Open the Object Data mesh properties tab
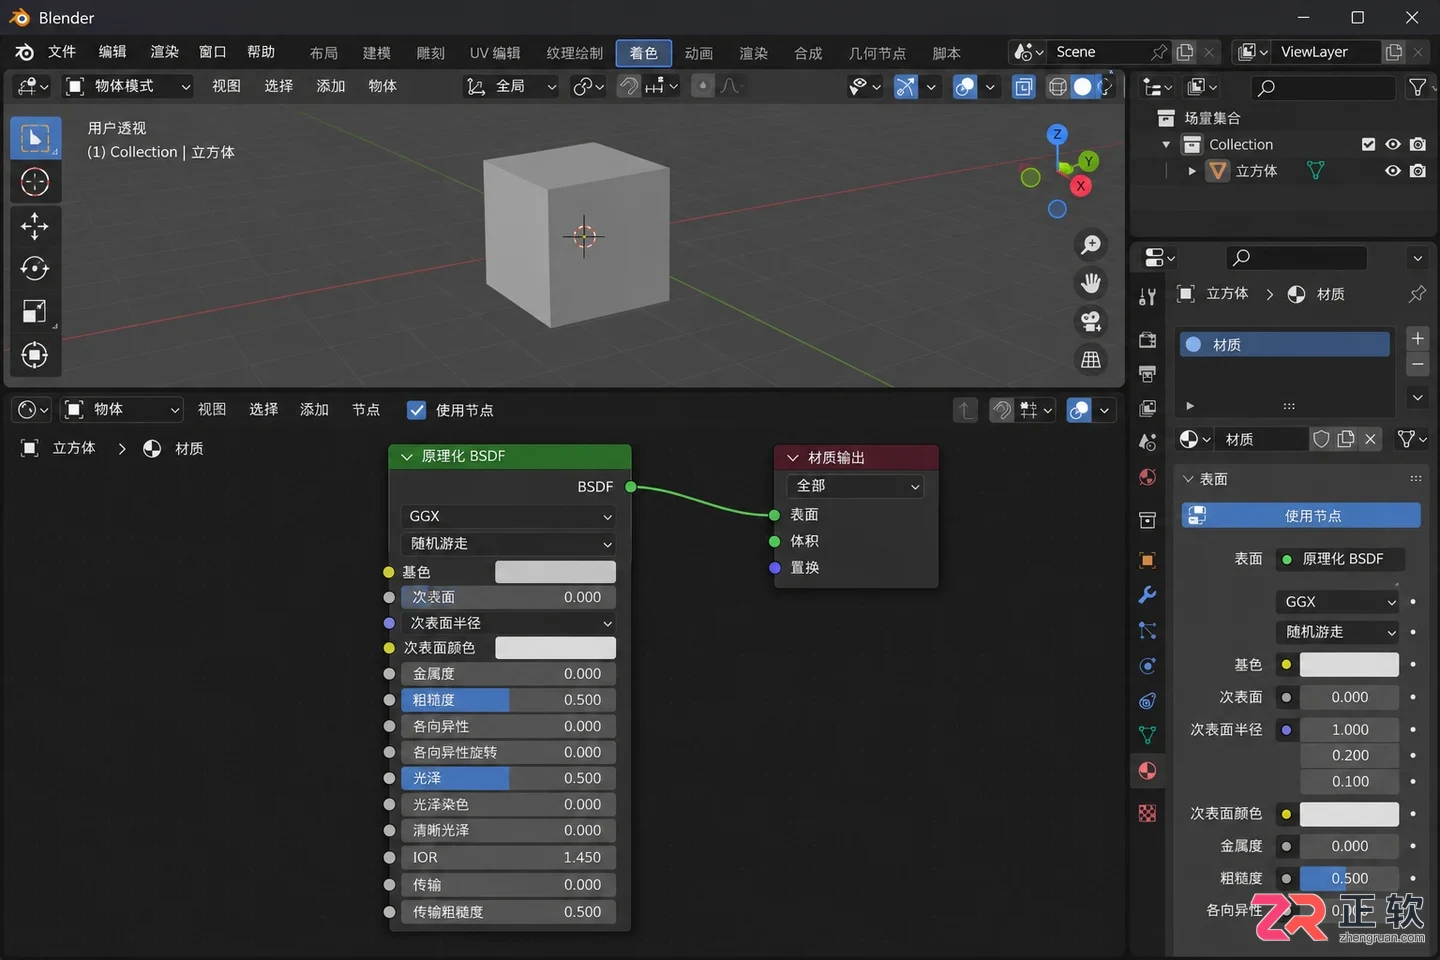 point(1147,736)
